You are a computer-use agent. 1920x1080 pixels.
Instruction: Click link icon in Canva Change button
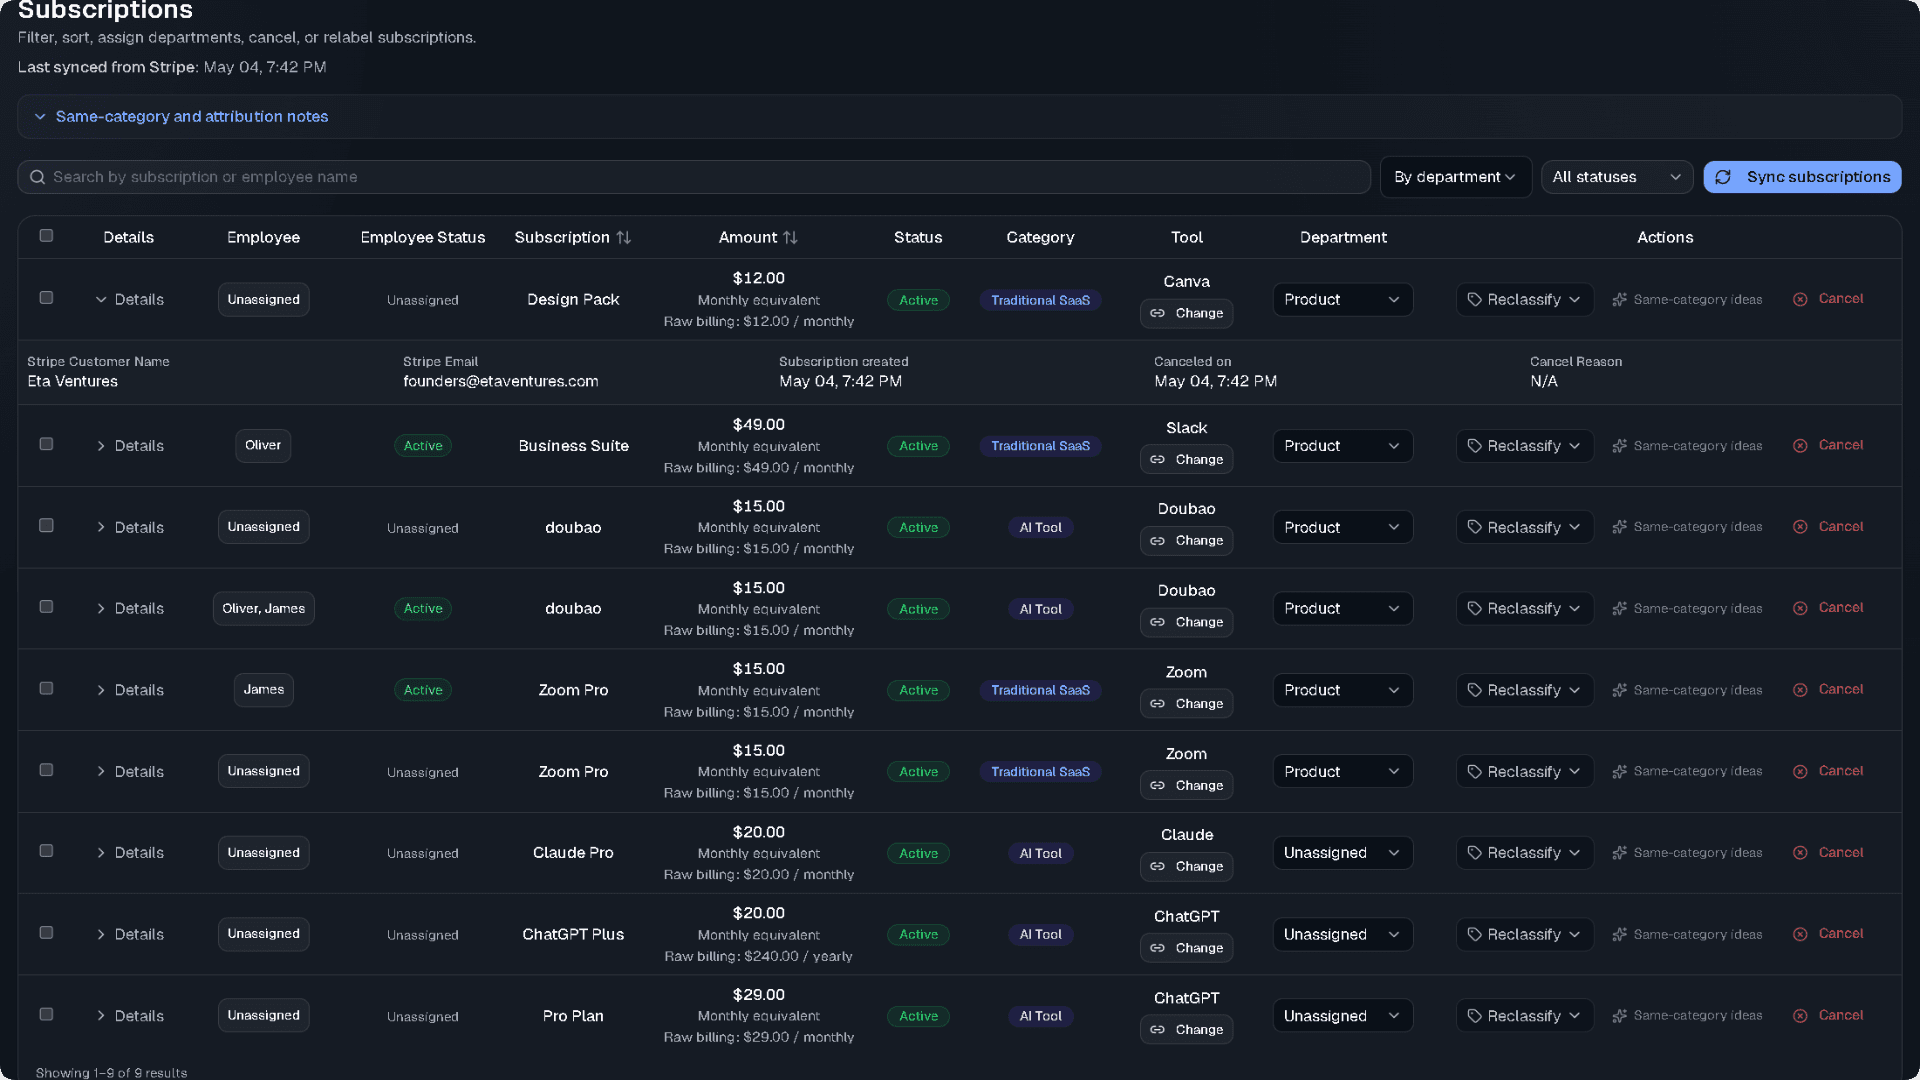tap(1157, 314)
